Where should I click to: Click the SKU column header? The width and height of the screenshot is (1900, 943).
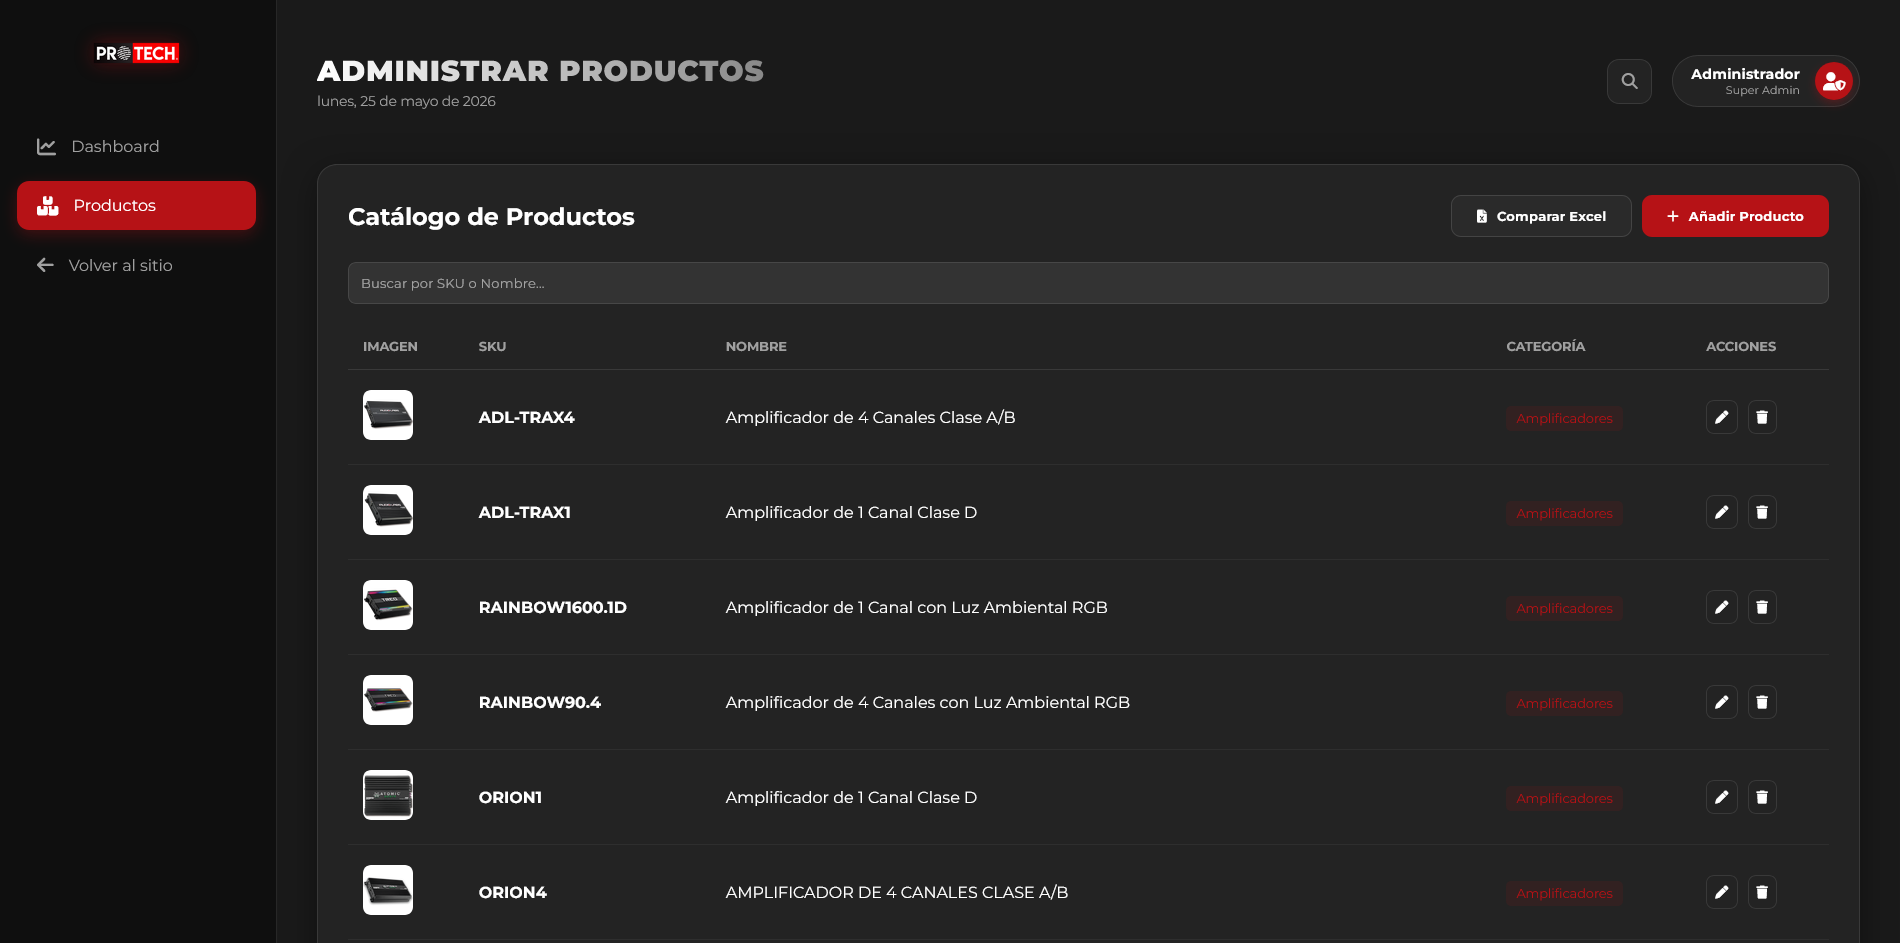(492, 346)
